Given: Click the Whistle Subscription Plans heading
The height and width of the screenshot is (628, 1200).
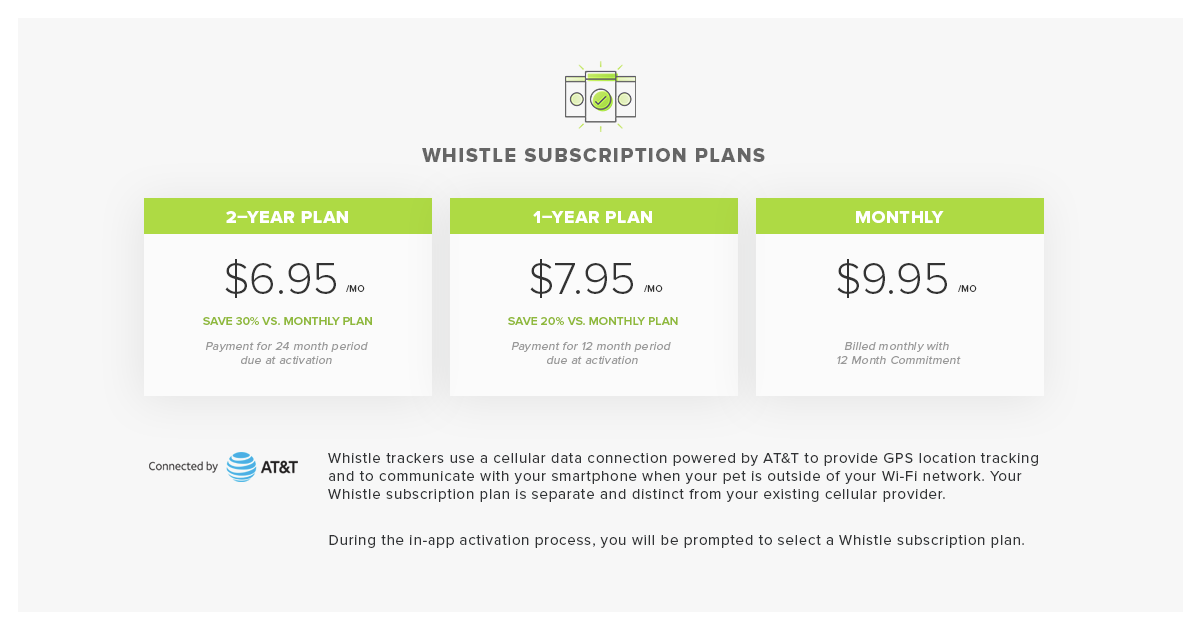Looking at the screenshot, I should tap(593, 156).
